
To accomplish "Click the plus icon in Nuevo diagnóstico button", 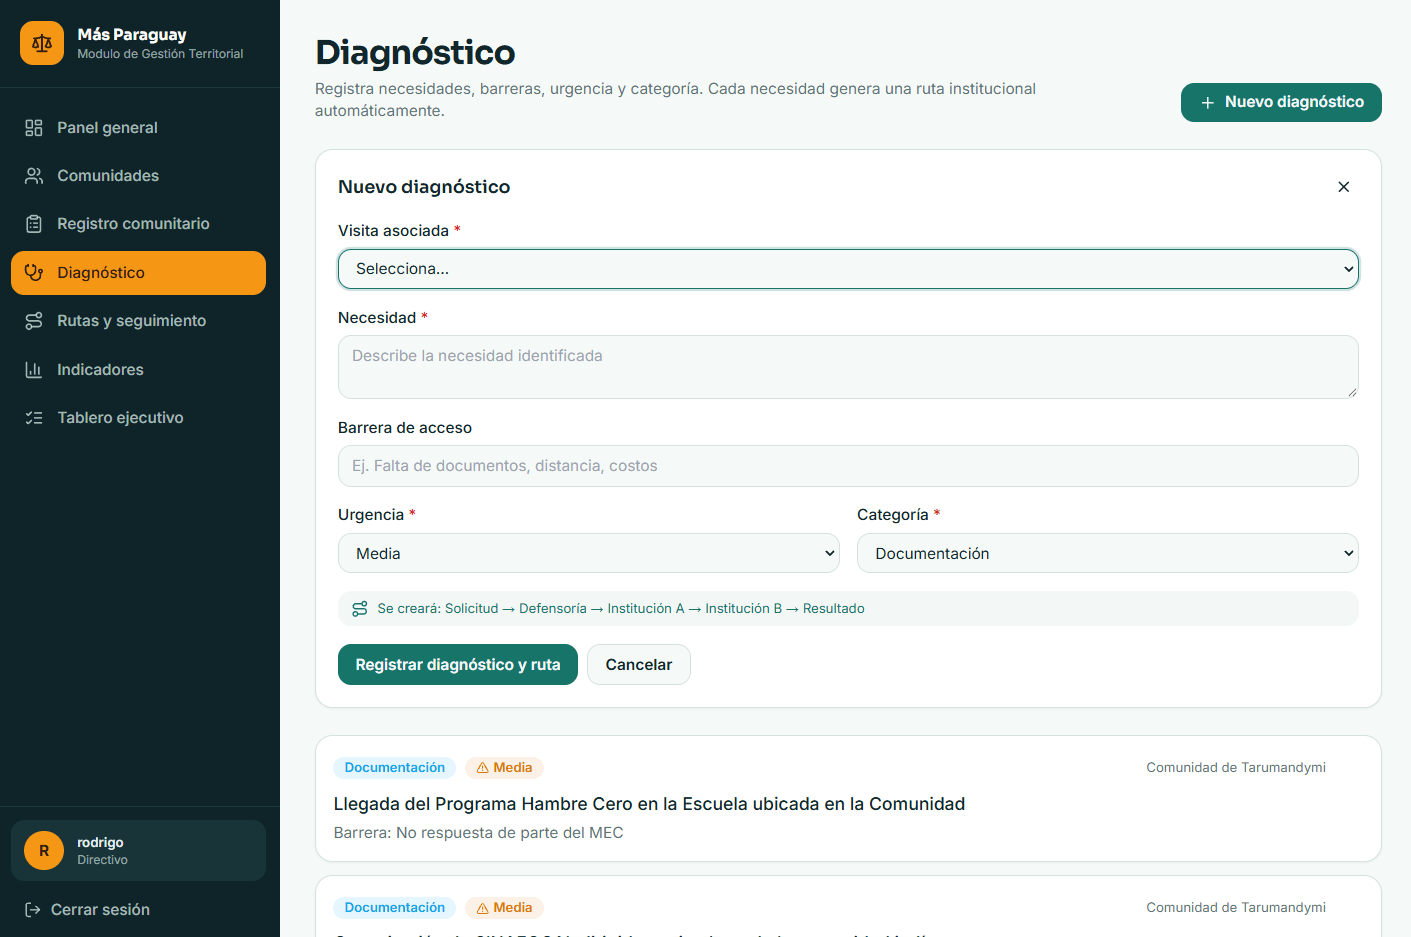I will 1208,103.
